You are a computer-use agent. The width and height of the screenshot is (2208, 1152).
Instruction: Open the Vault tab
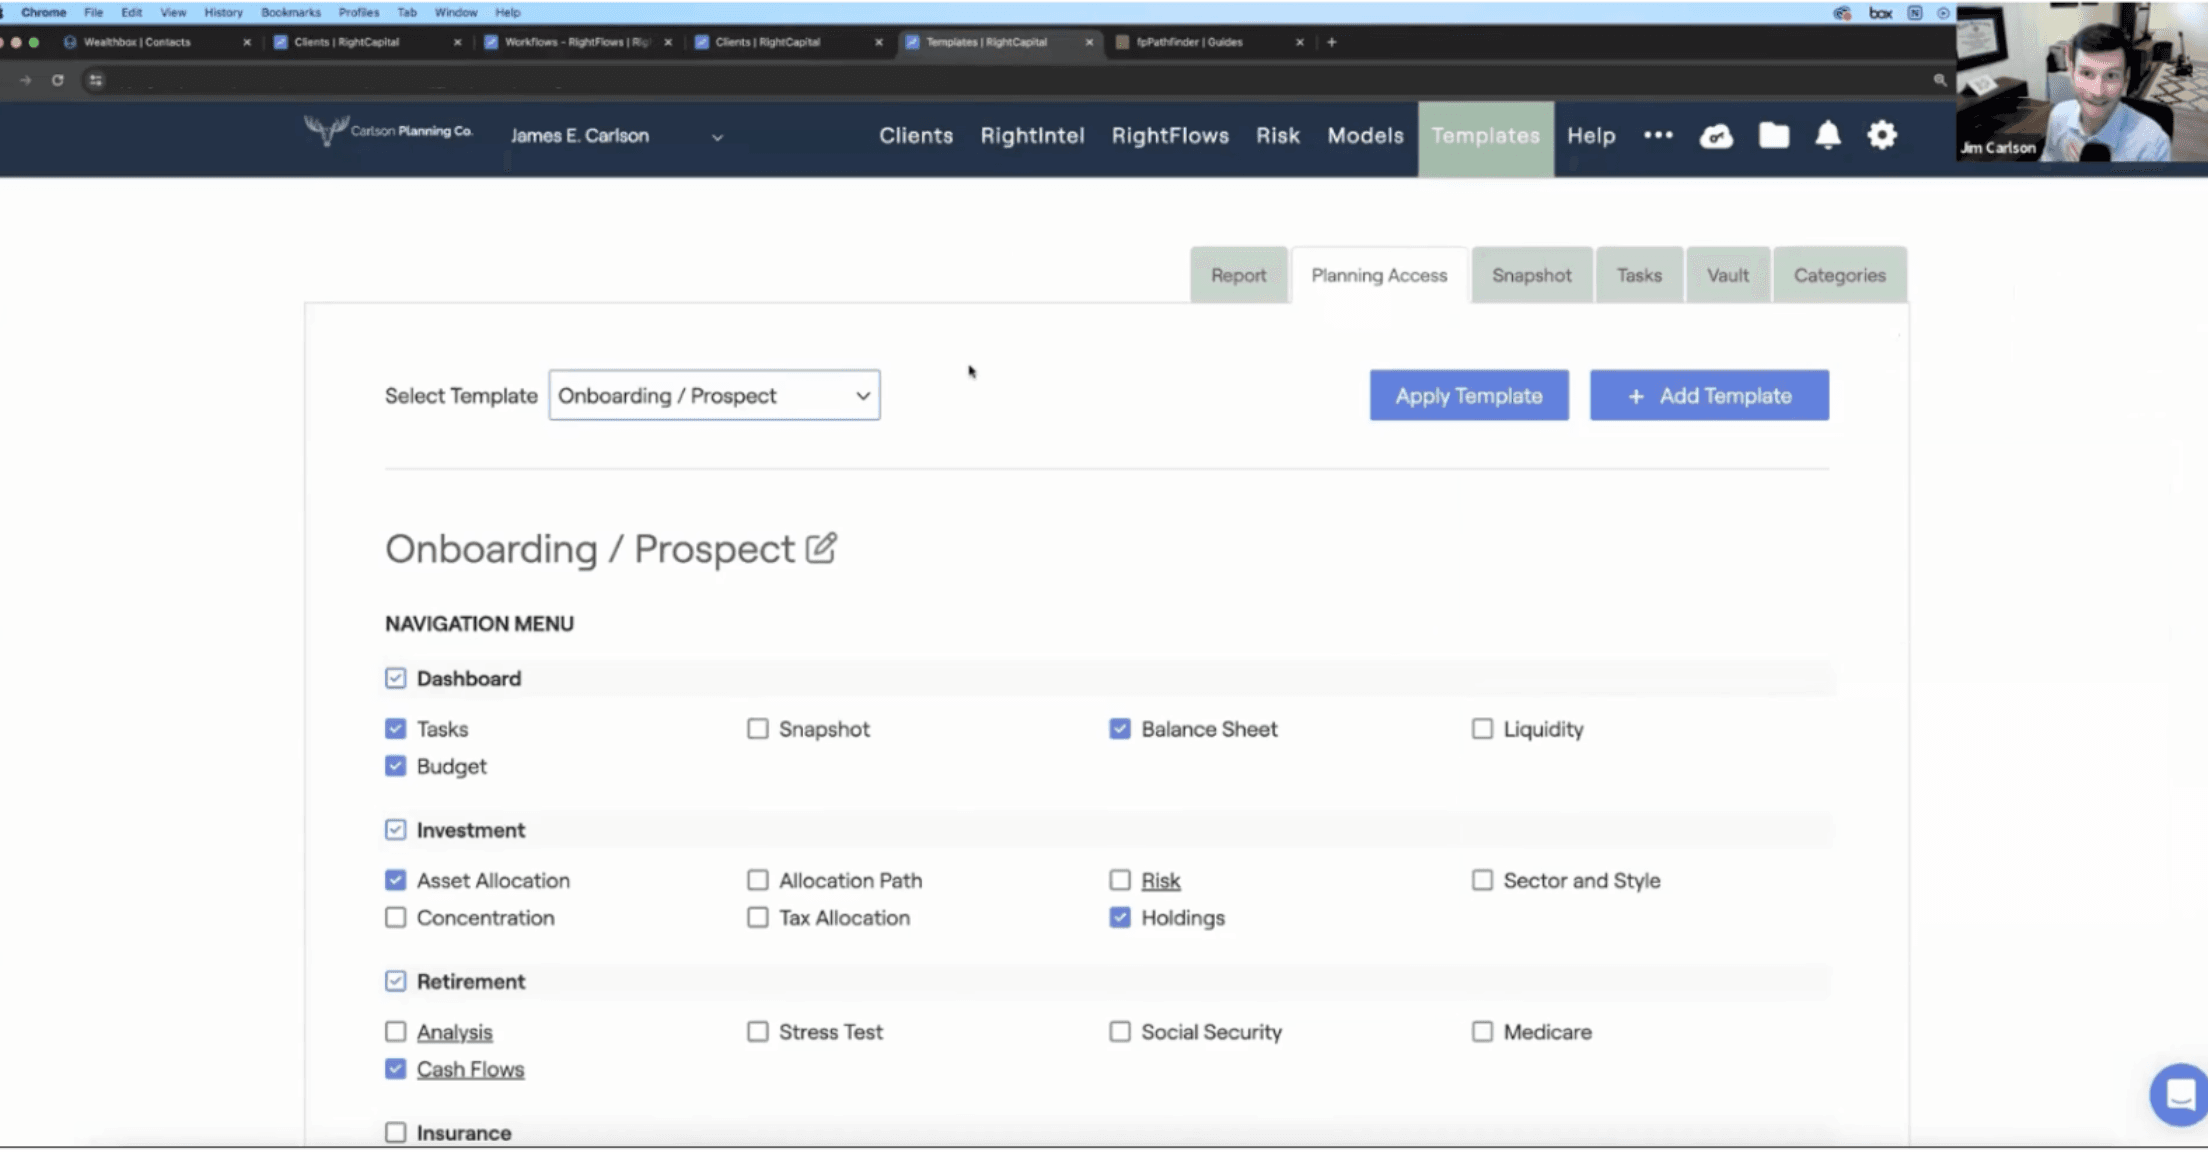tap(1727, 275)
